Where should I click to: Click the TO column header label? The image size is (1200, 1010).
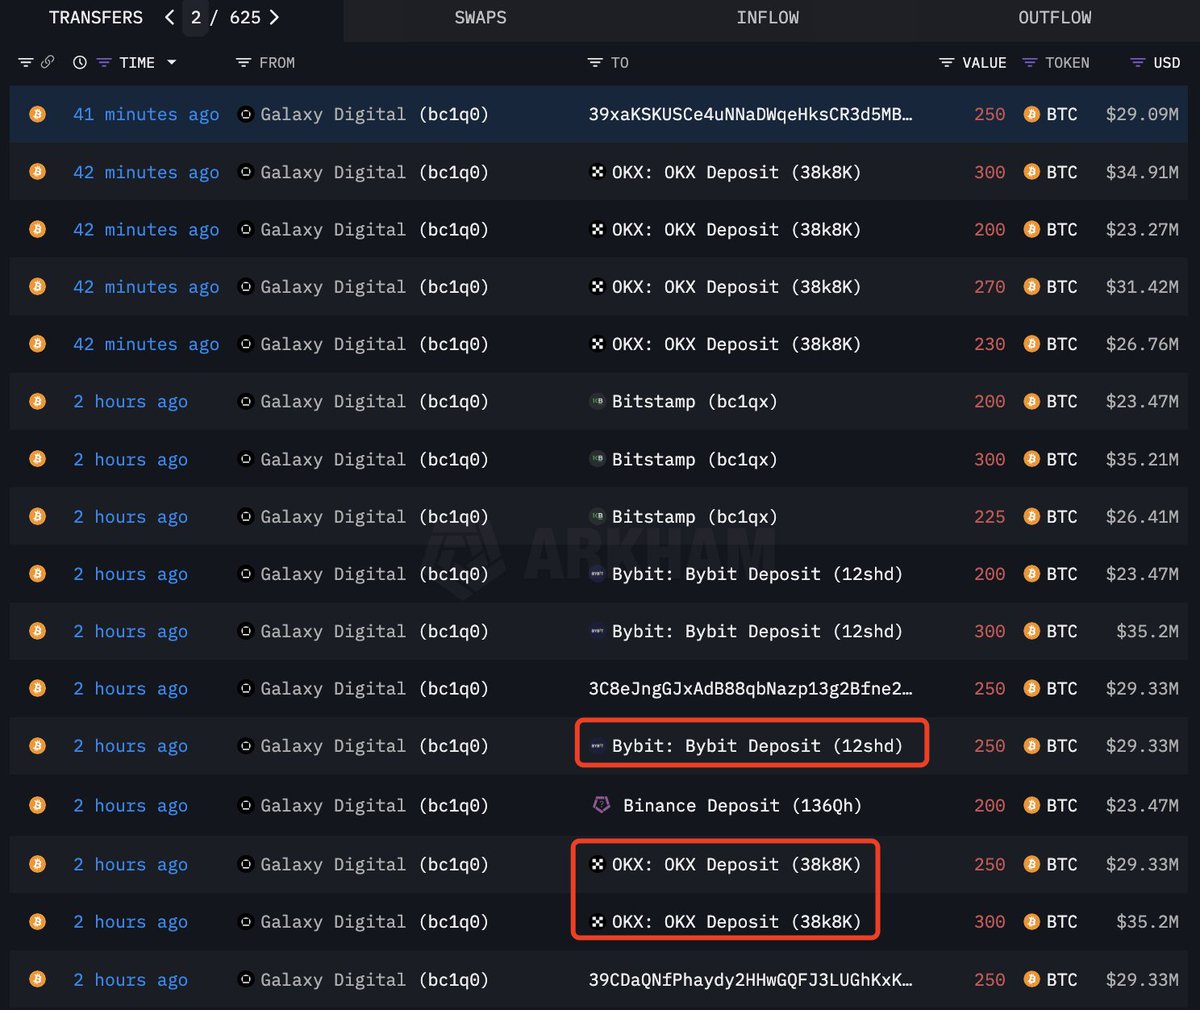coord(620,62)
